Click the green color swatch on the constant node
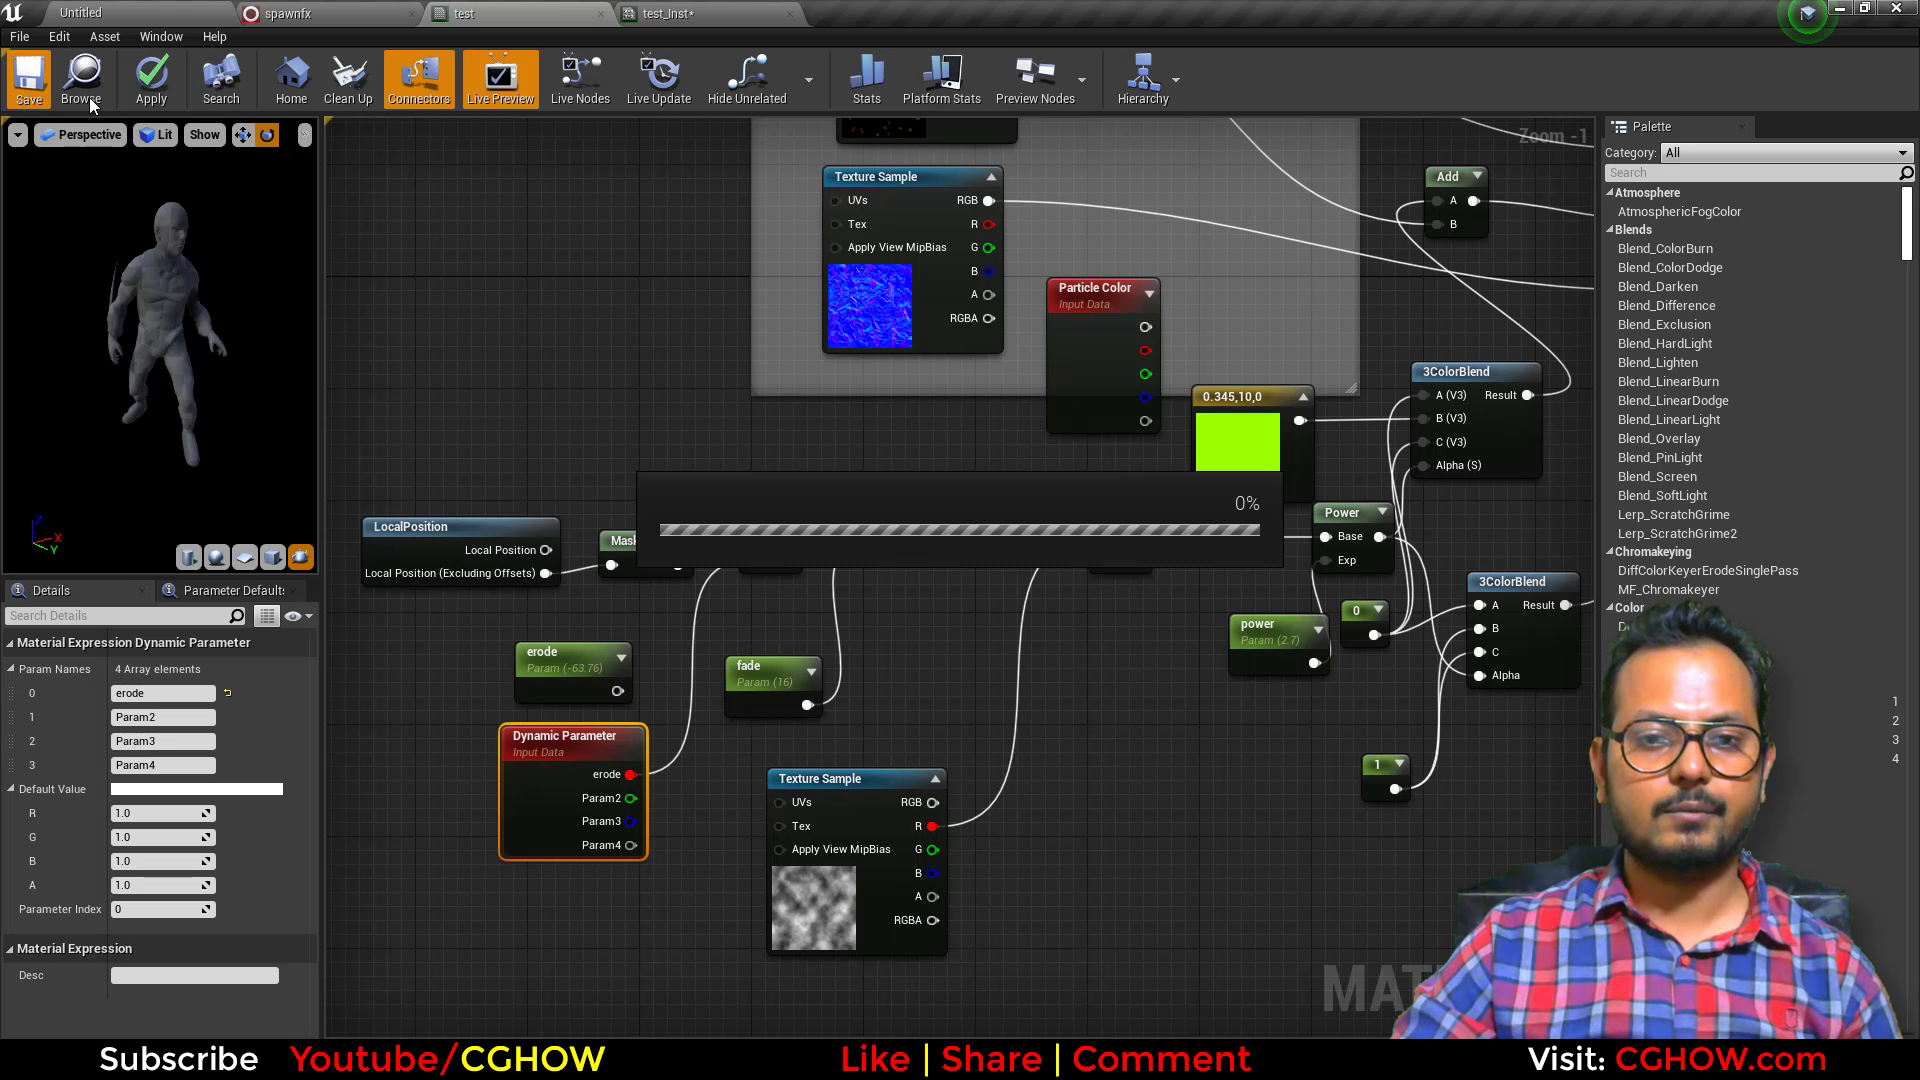The image size is (1920, 1080). coord(1237,442)
